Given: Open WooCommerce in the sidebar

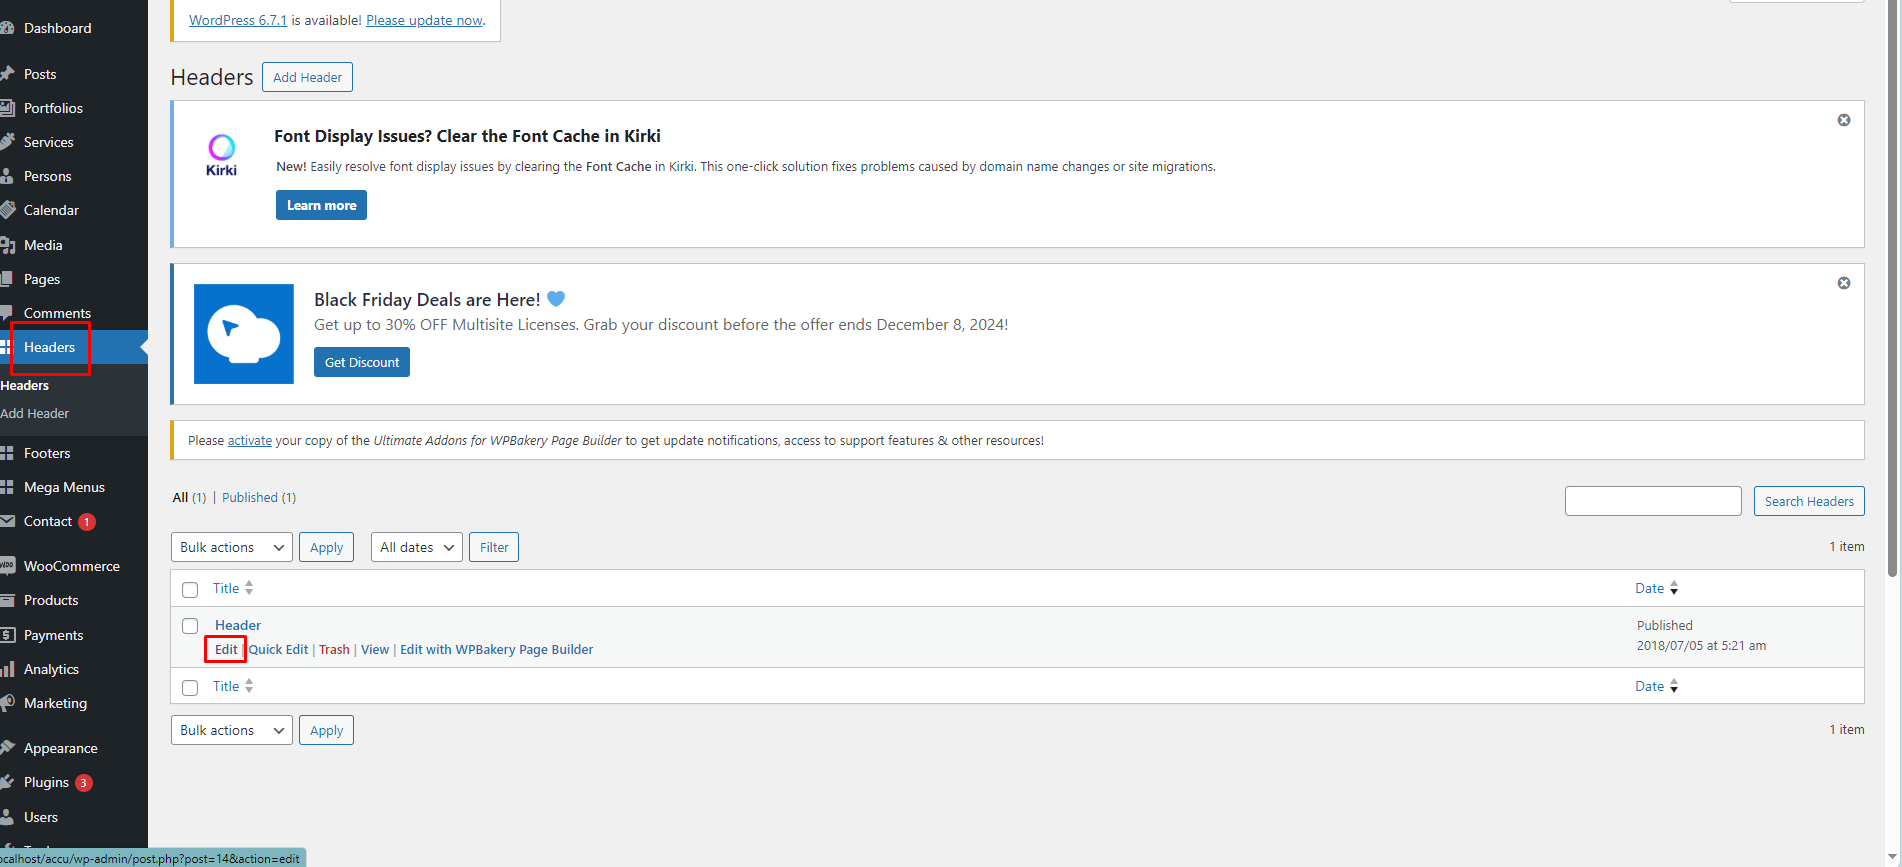Looking at the screenshot, I should (x=74, y=566).
